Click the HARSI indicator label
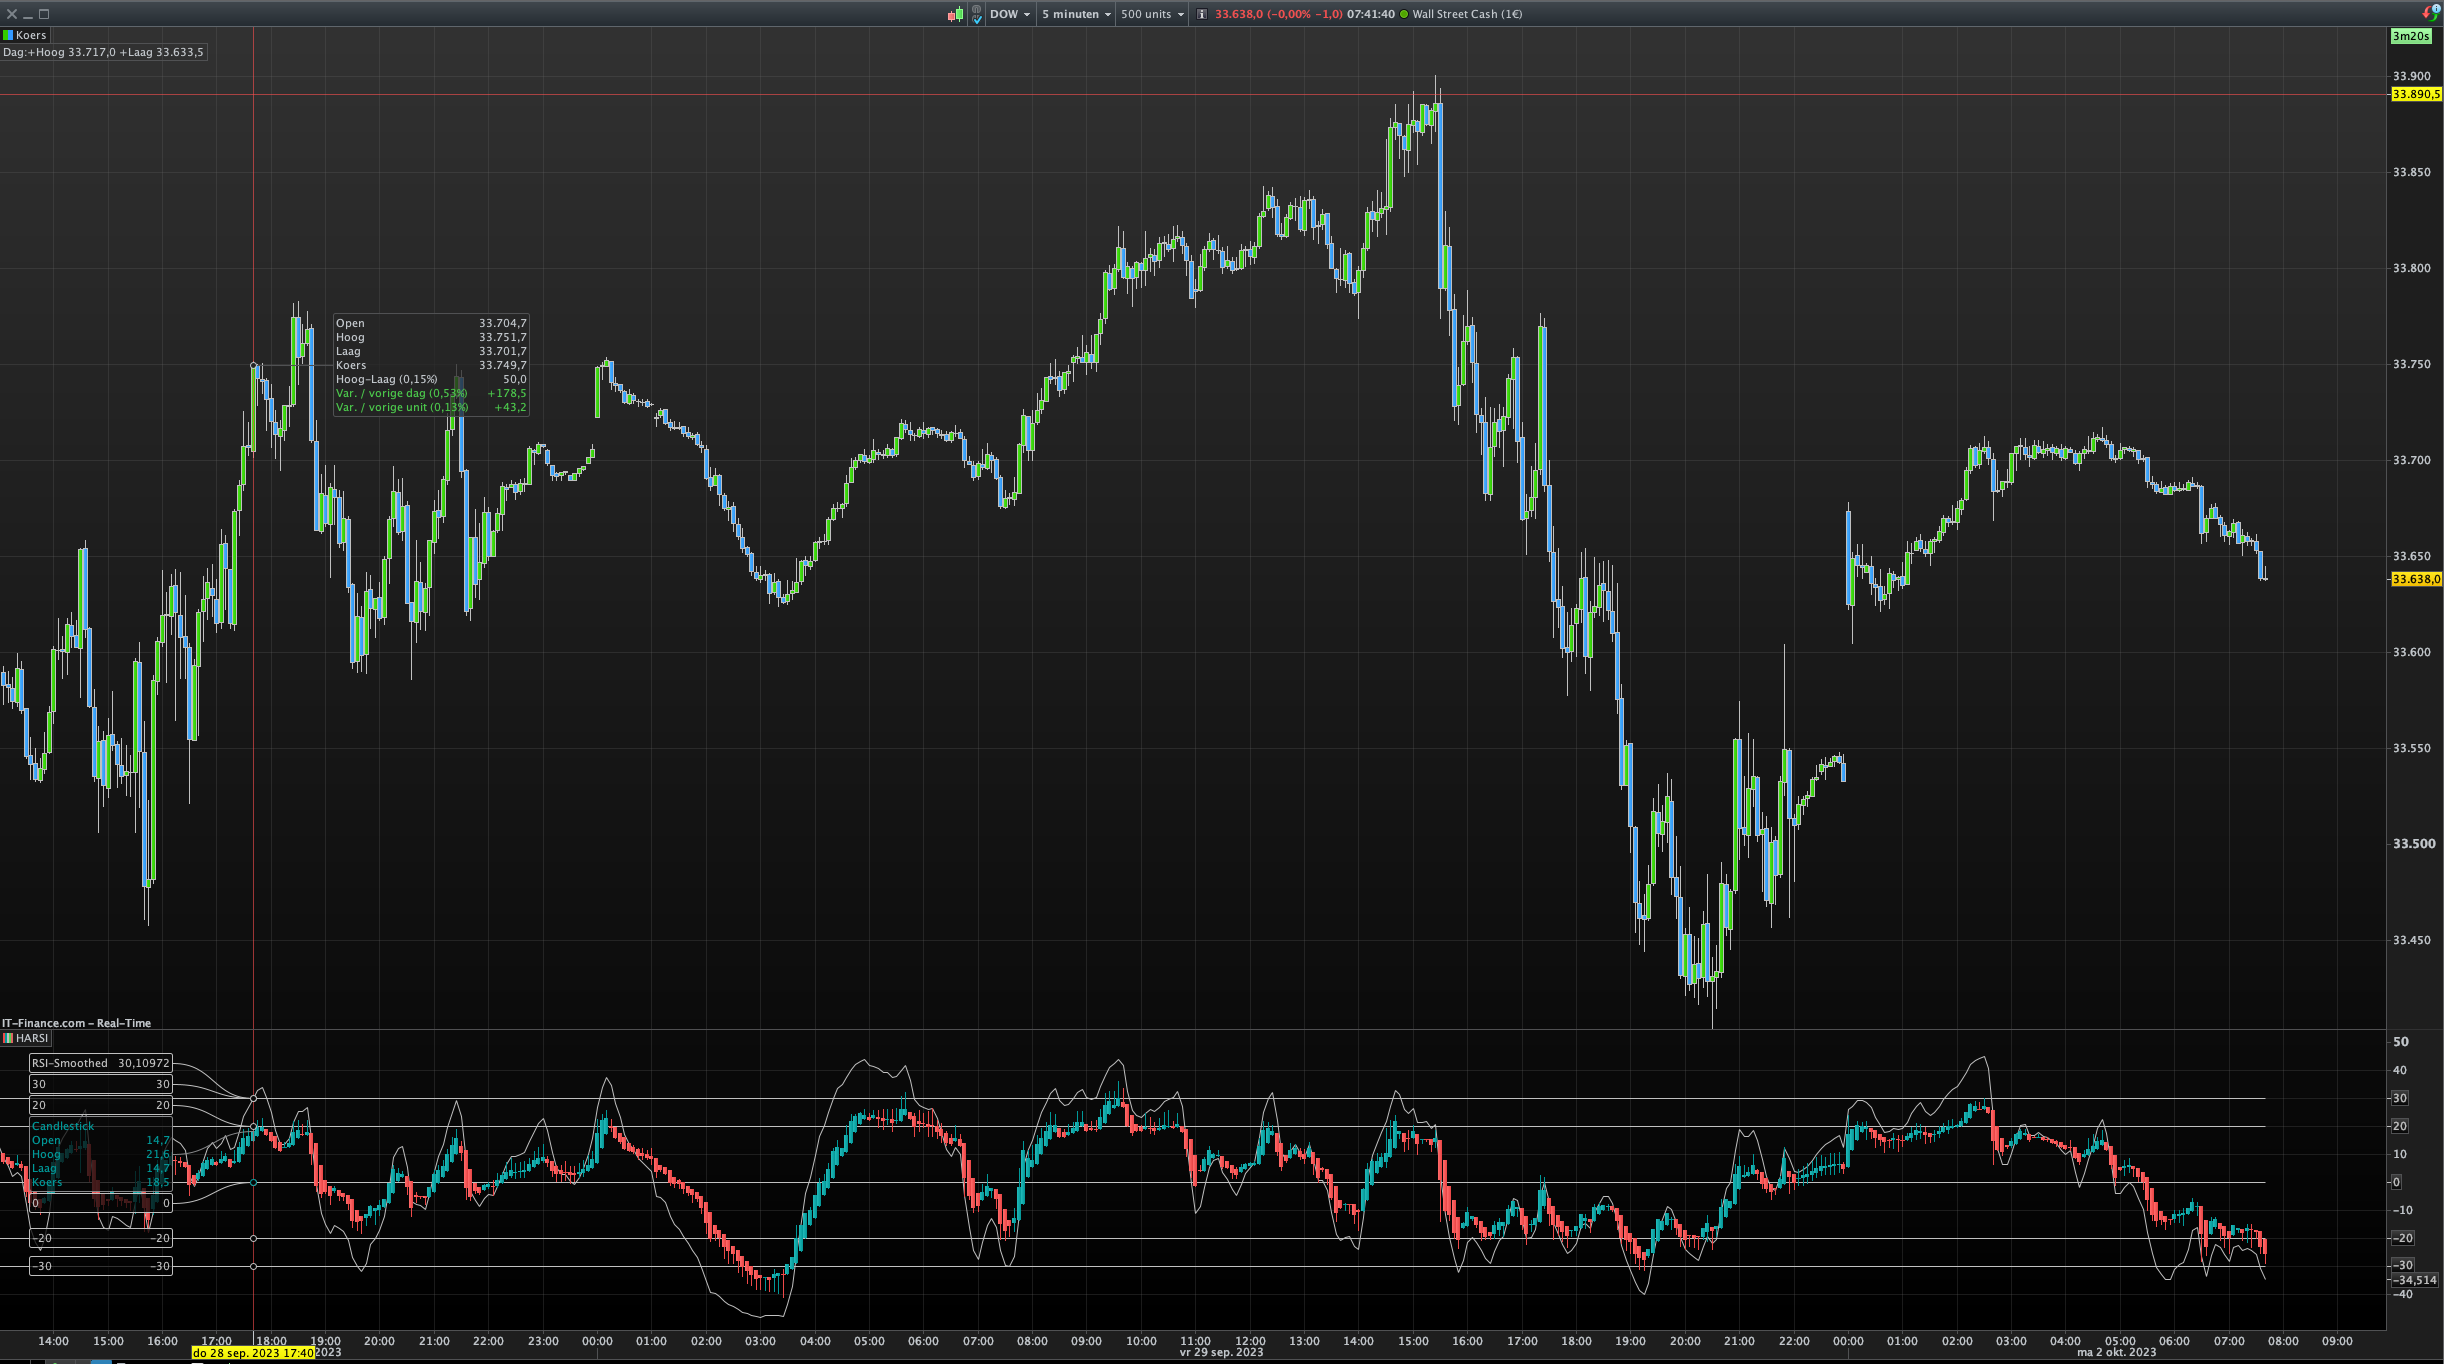Image resolution: width=2444 pixels, height=1364 pixels. coord(32,1038)
